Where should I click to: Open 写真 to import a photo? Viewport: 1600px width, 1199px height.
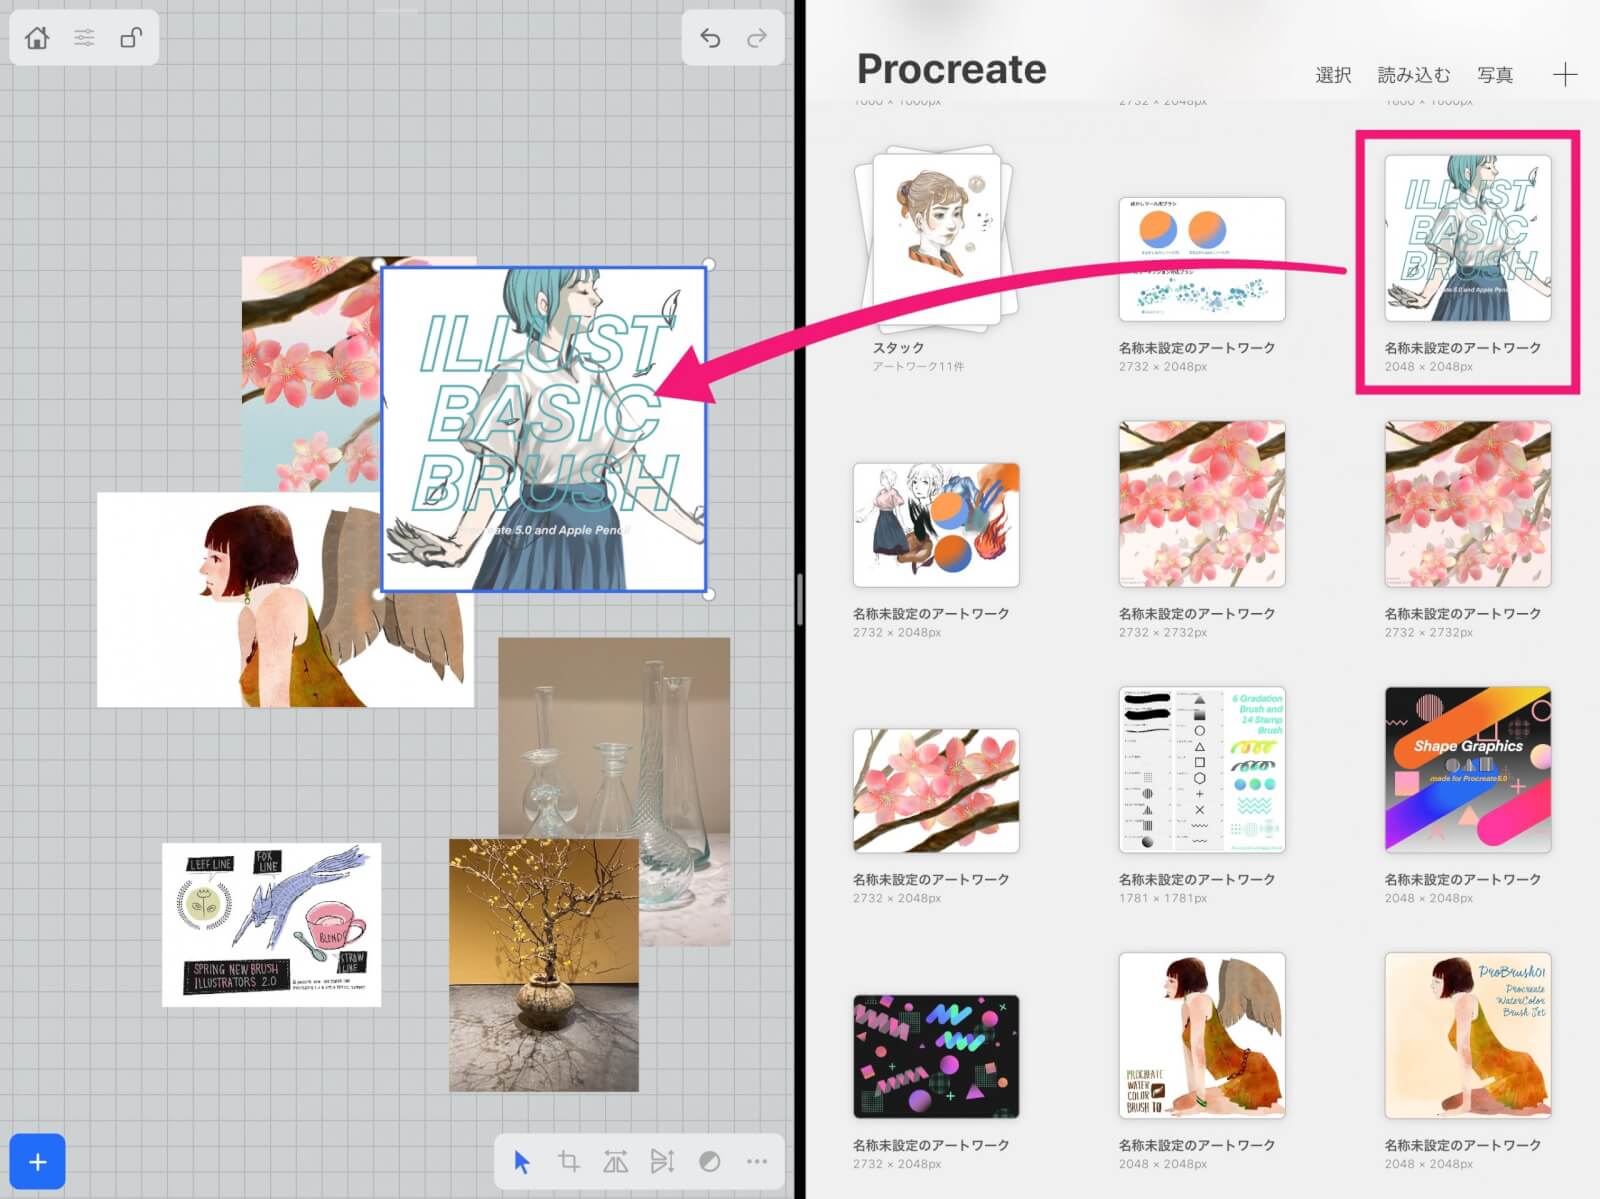1494,74
